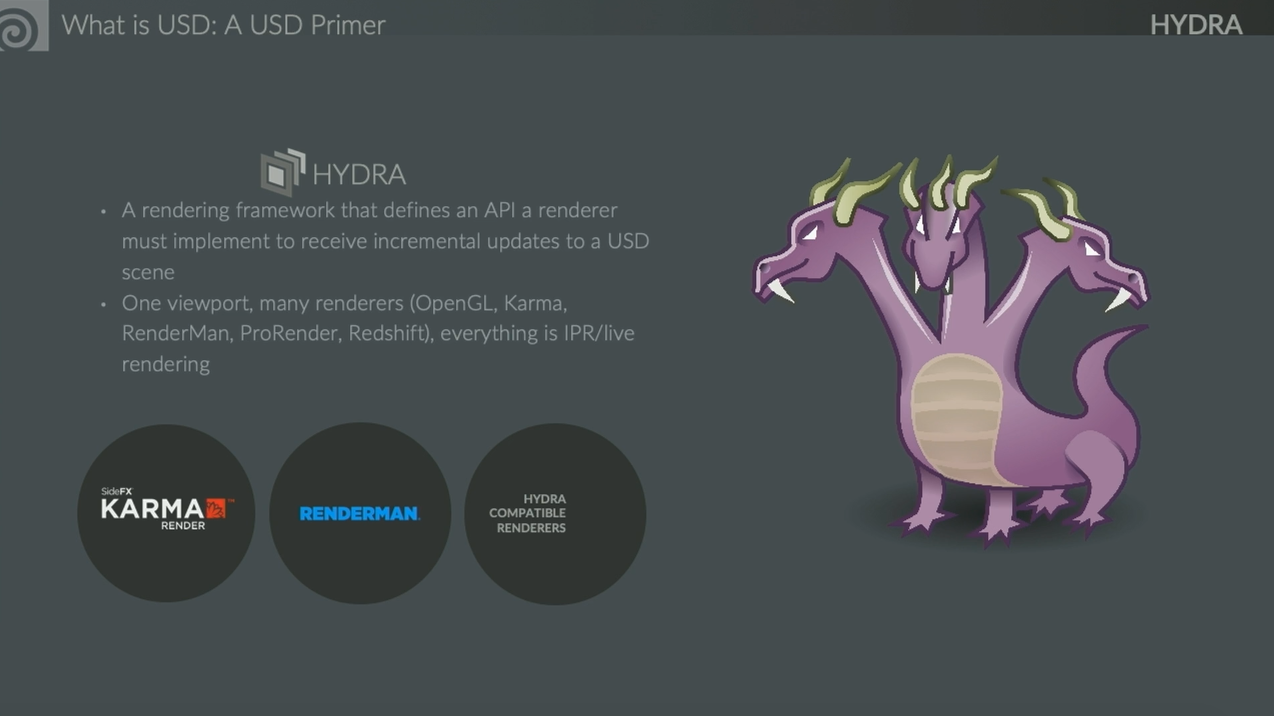
Task: Select the RenderMan logo circle
Action: pyautogui.click(x=360, y=513)
